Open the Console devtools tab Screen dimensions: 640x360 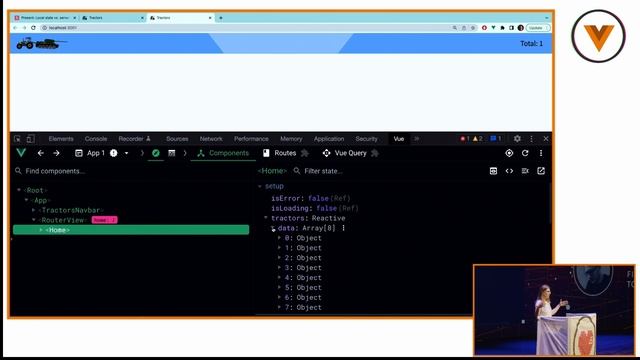tap(96, 139)
